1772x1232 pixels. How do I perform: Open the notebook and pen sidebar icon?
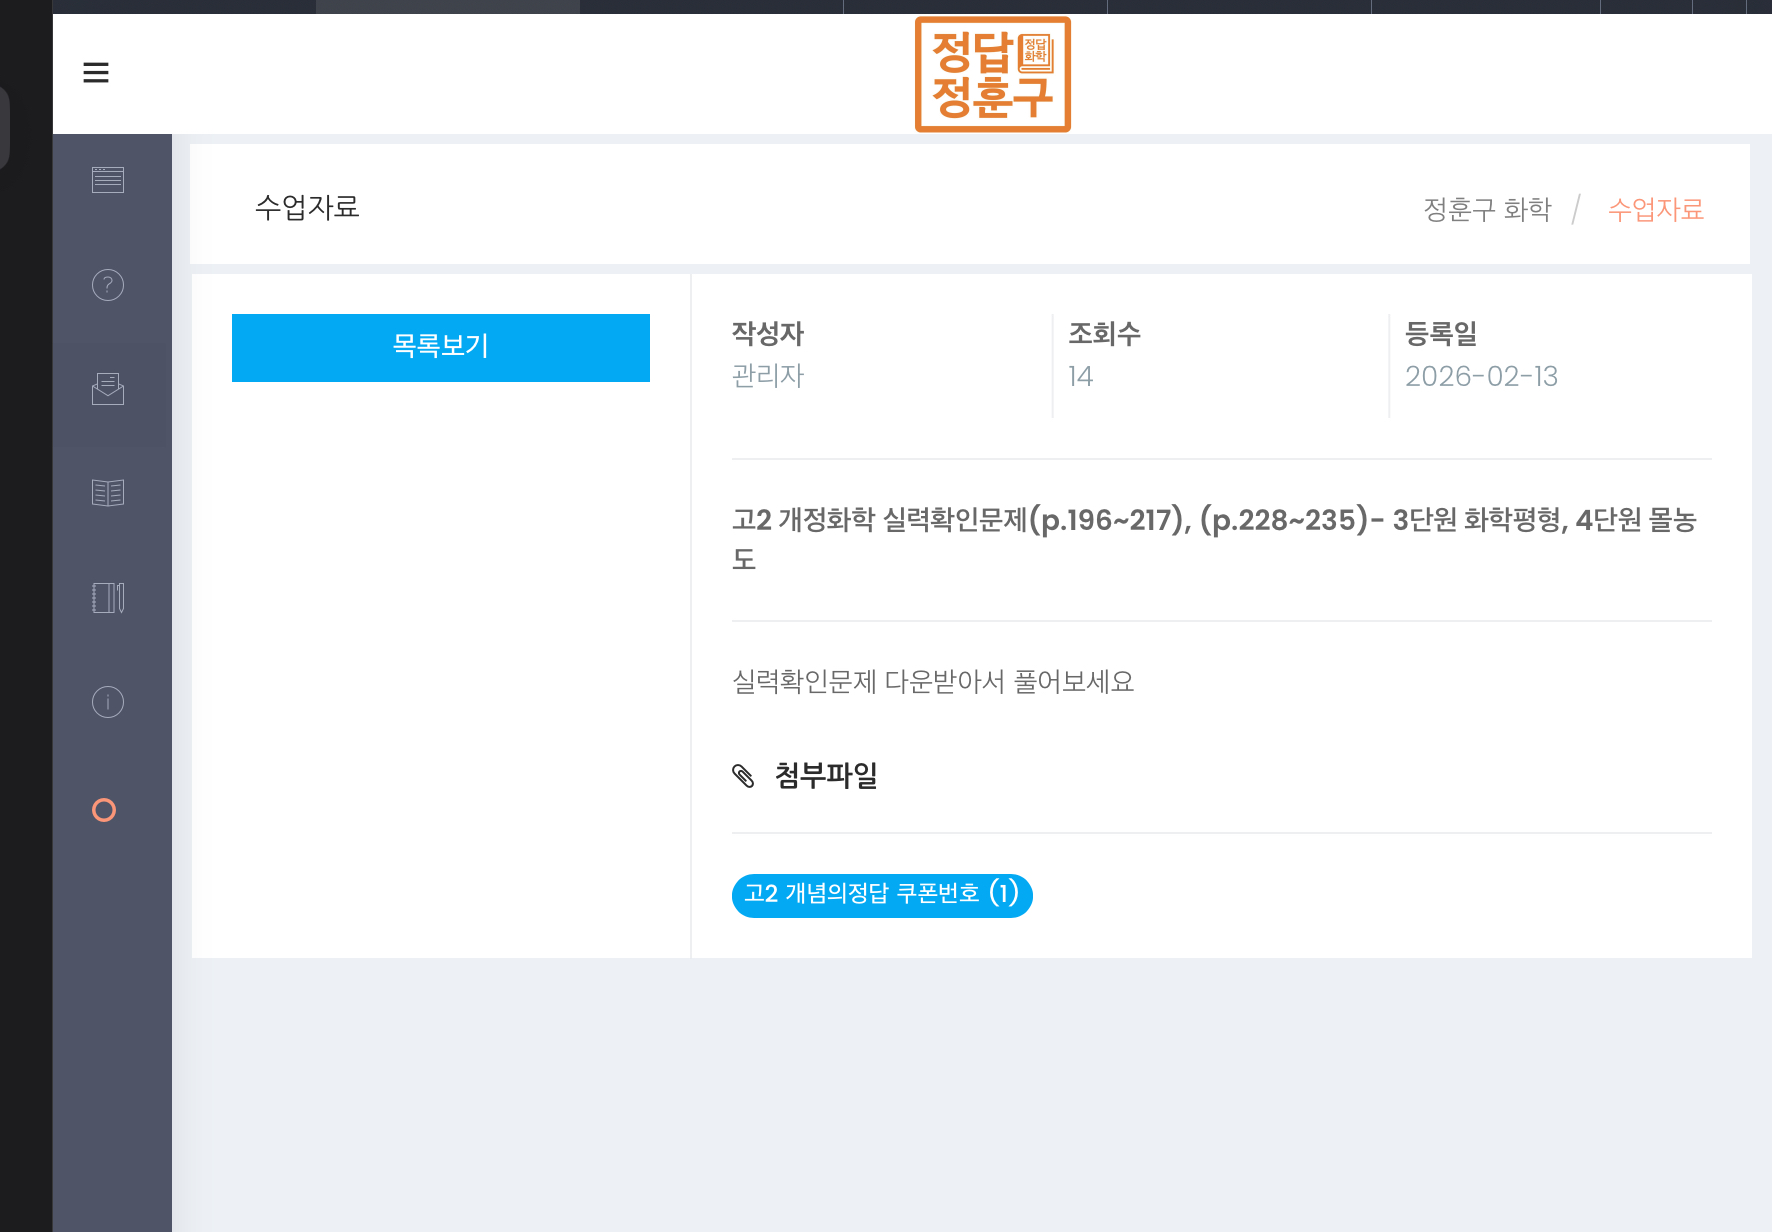point(108,598)
